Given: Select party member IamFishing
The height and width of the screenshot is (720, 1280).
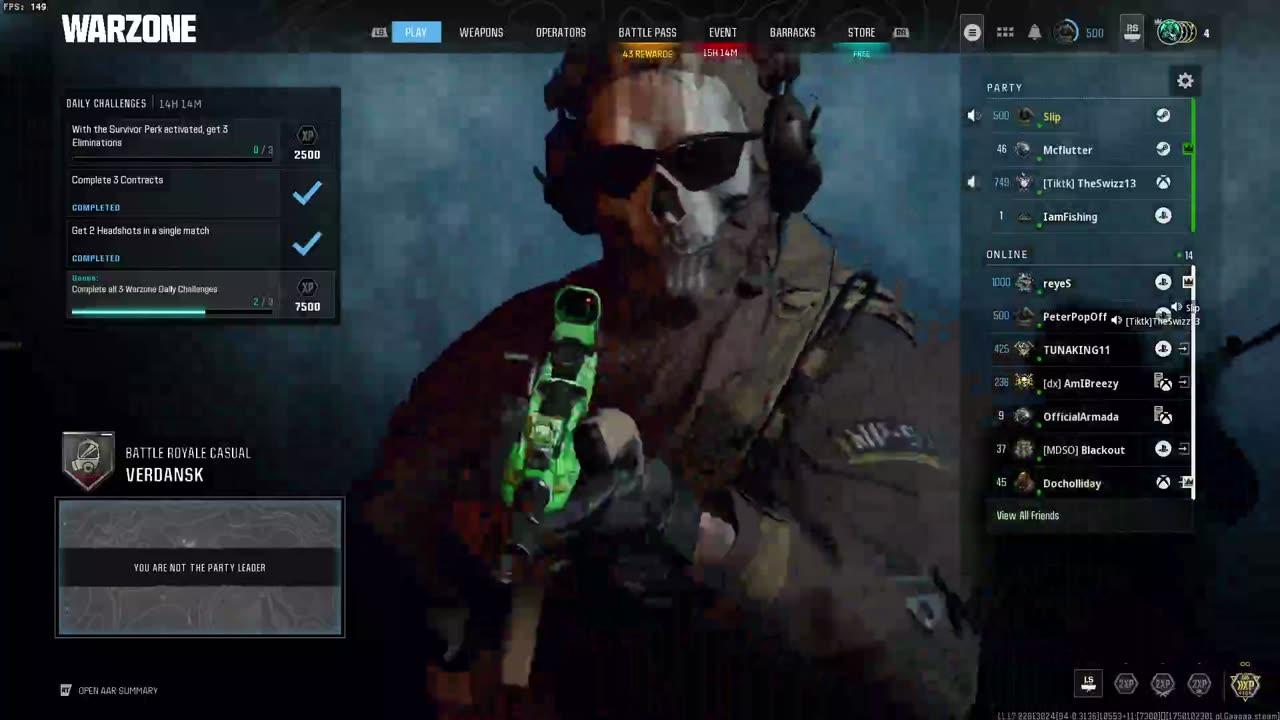Looking at the screenshot, I should pyautogui.click(x=1089, y=216).
